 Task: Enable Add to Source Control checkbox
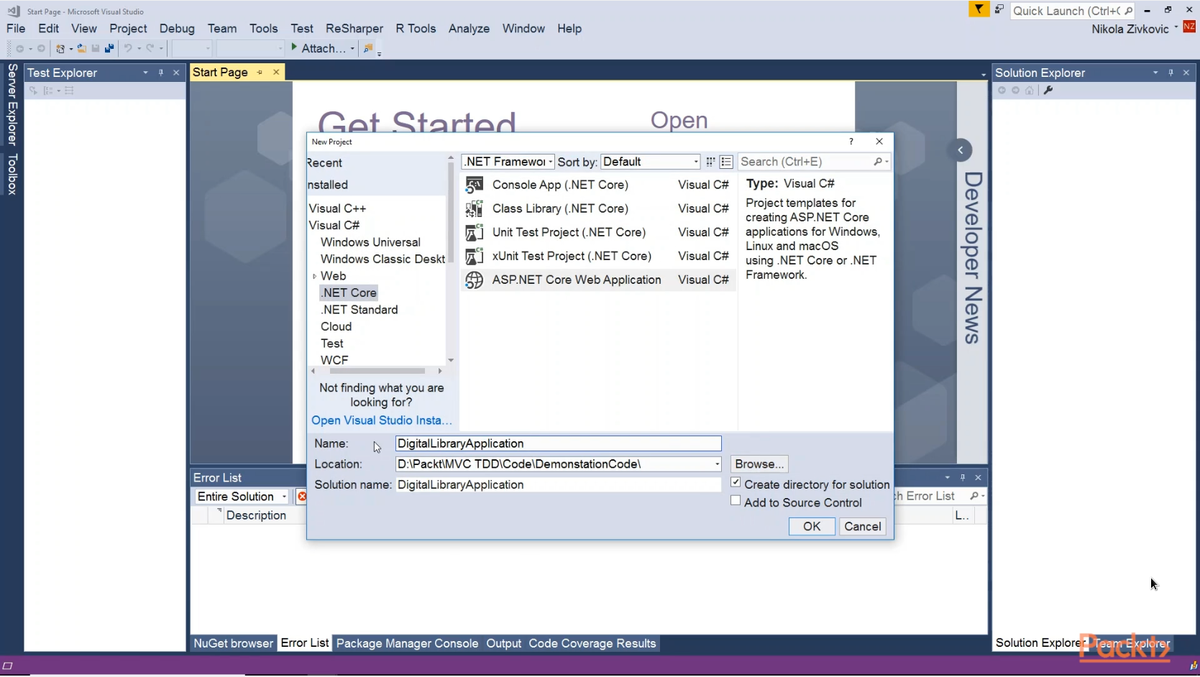tap(736, 501)
